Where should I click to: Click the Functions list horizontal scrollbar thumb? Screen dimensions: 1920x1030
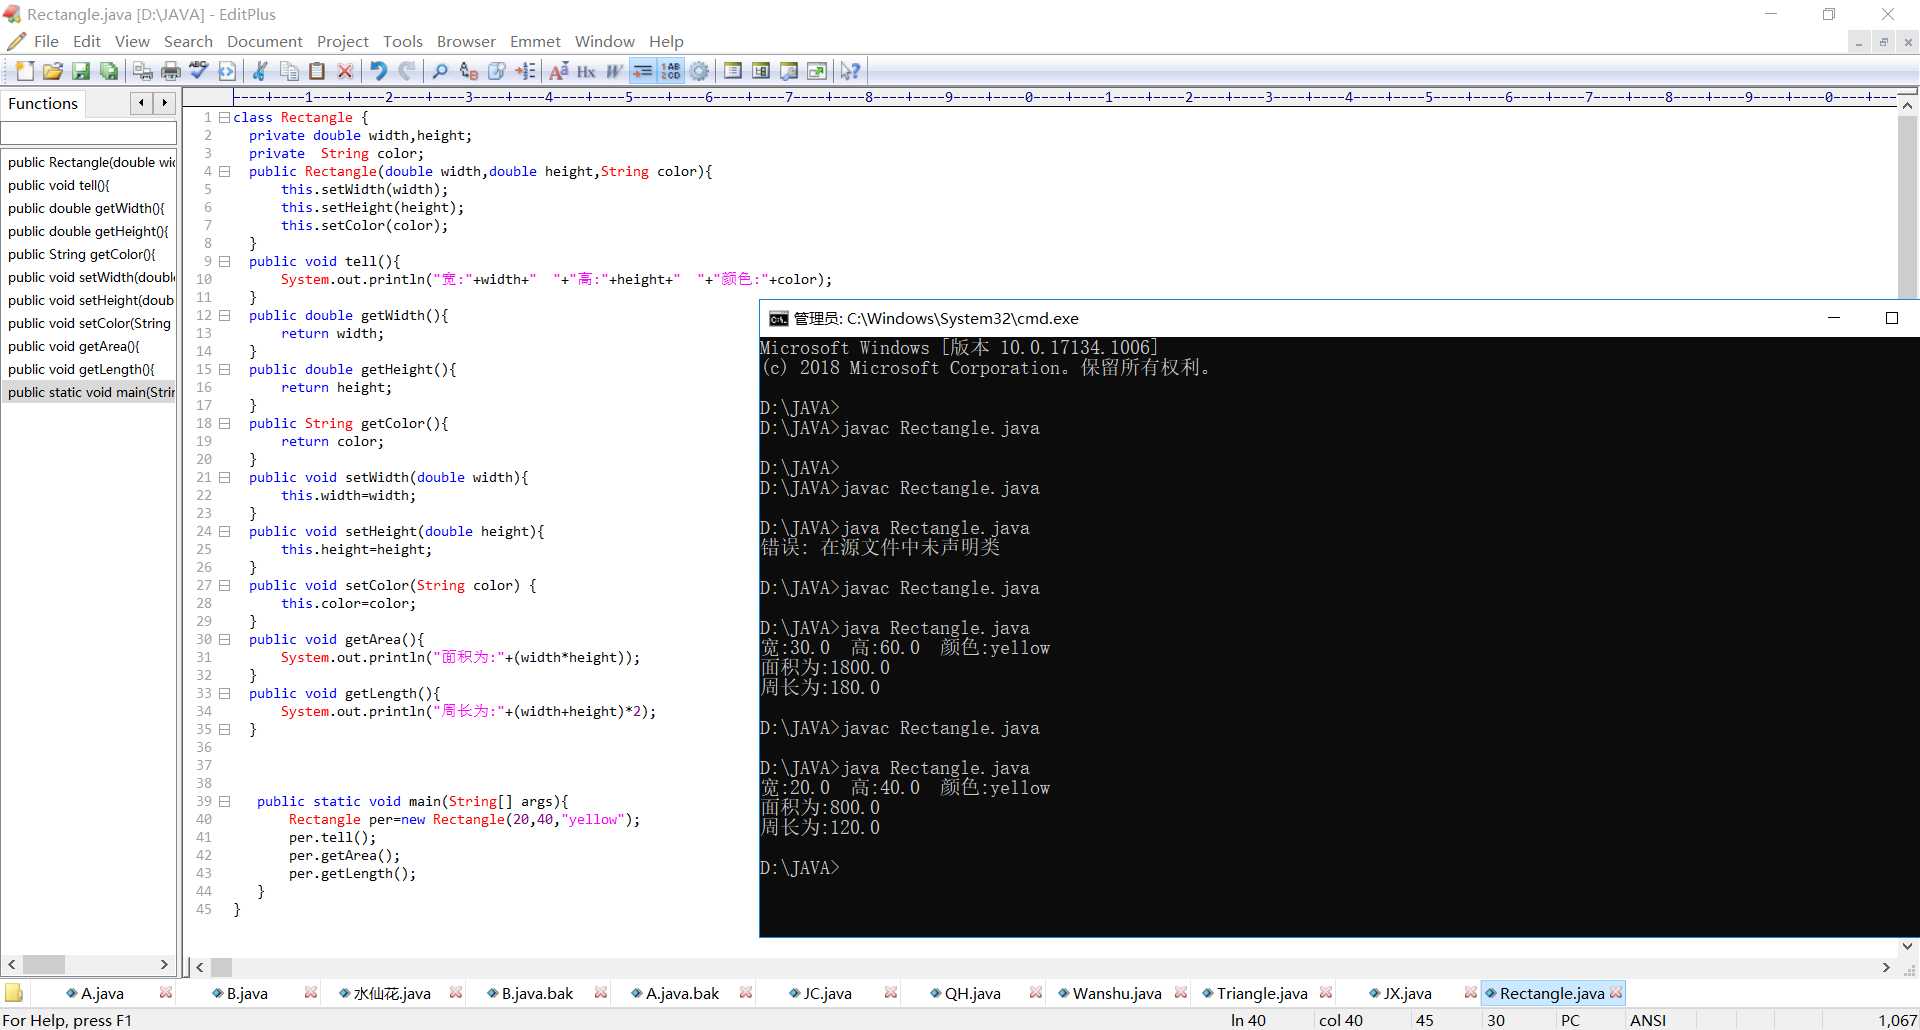click(x=44, y=965)
